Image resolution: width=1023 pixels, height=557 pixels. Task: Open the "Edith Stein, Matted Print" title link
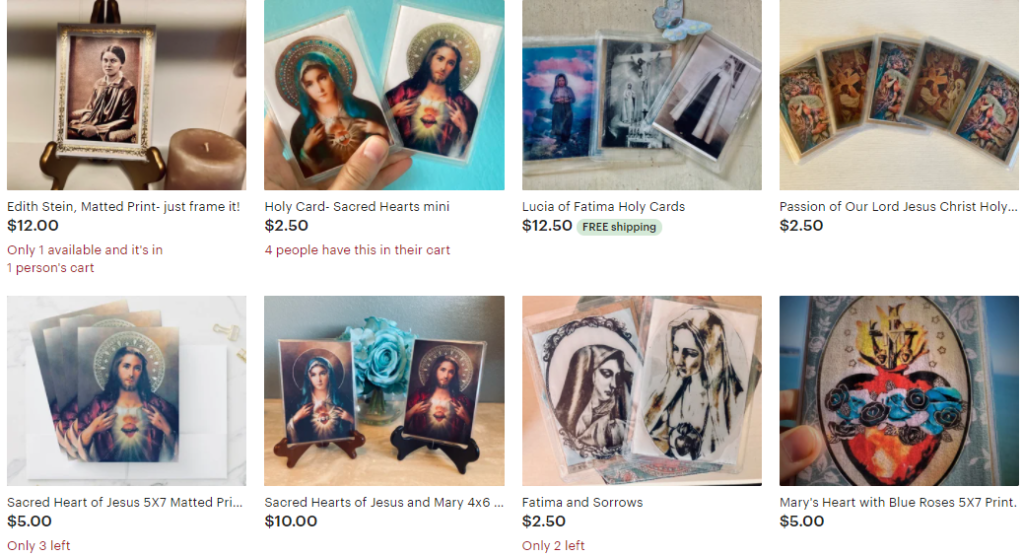coord(123,206)
